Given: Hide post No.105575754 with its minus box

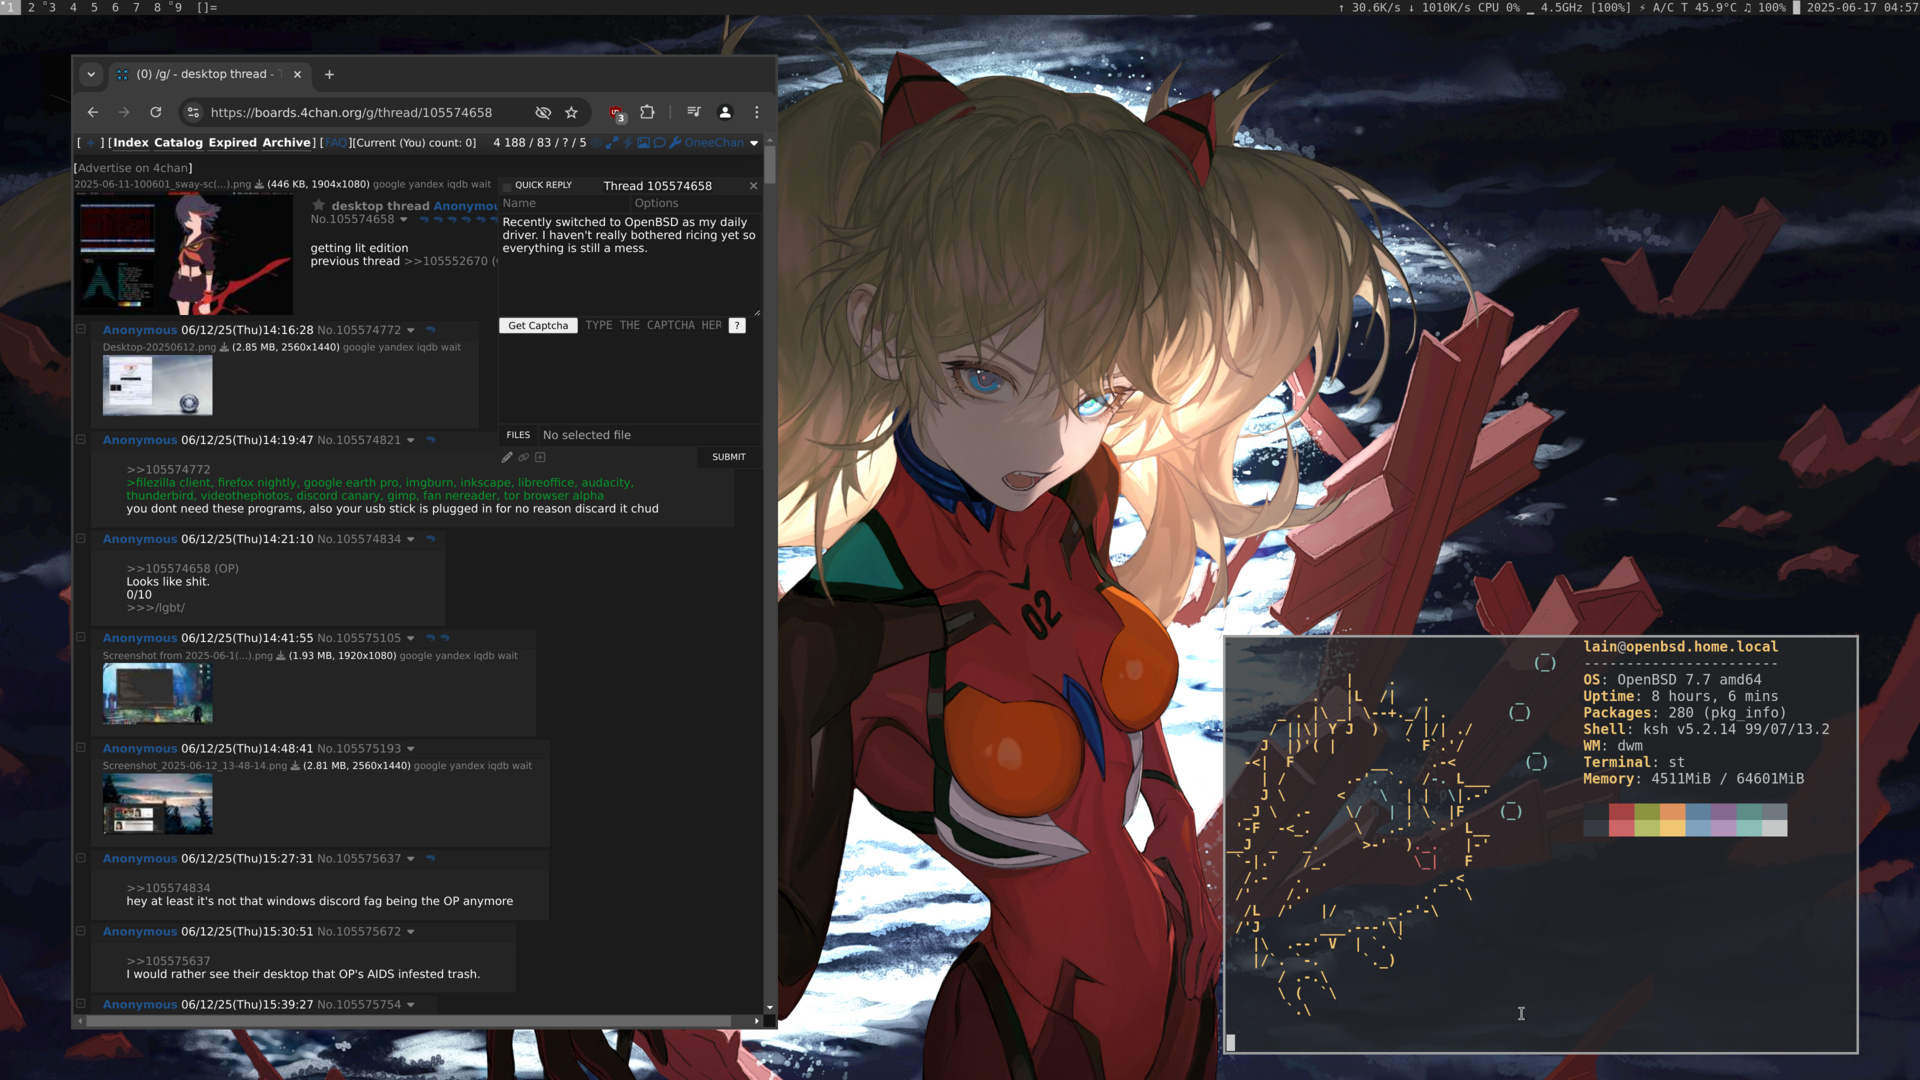Looking at the screenshot, I should (81, 1003).
